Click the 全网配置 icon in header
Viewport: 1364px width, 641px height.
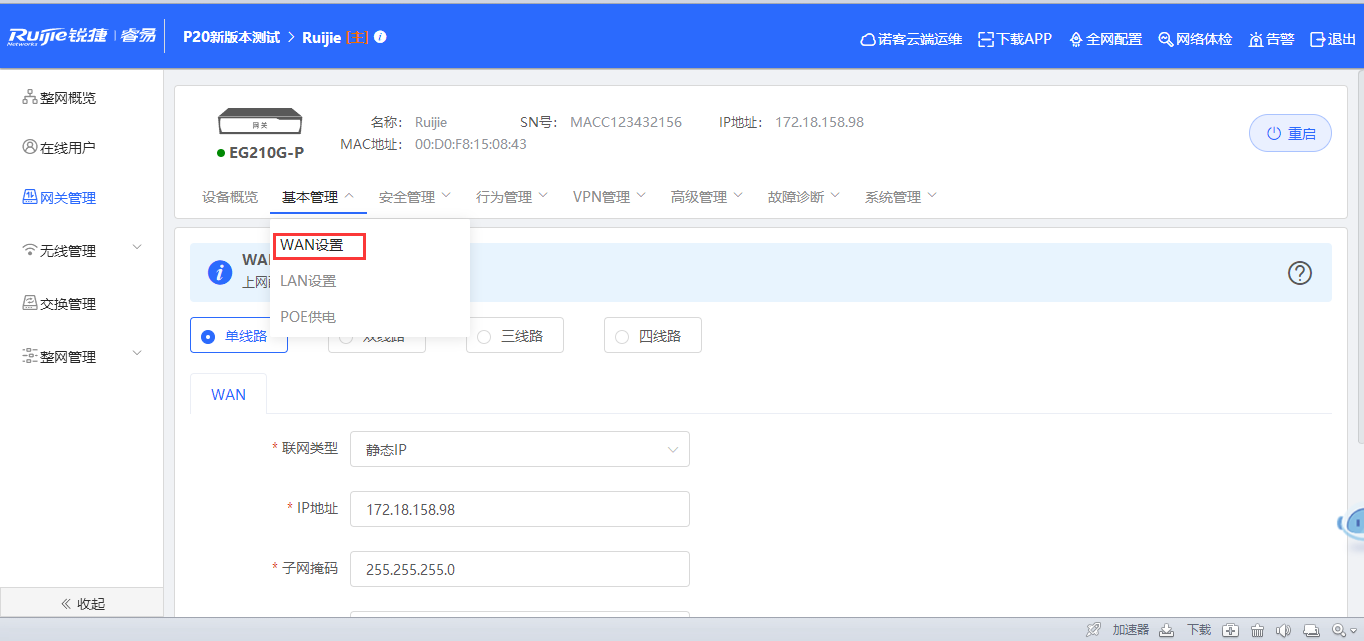pyautogui.click(x=1076, y=39)
